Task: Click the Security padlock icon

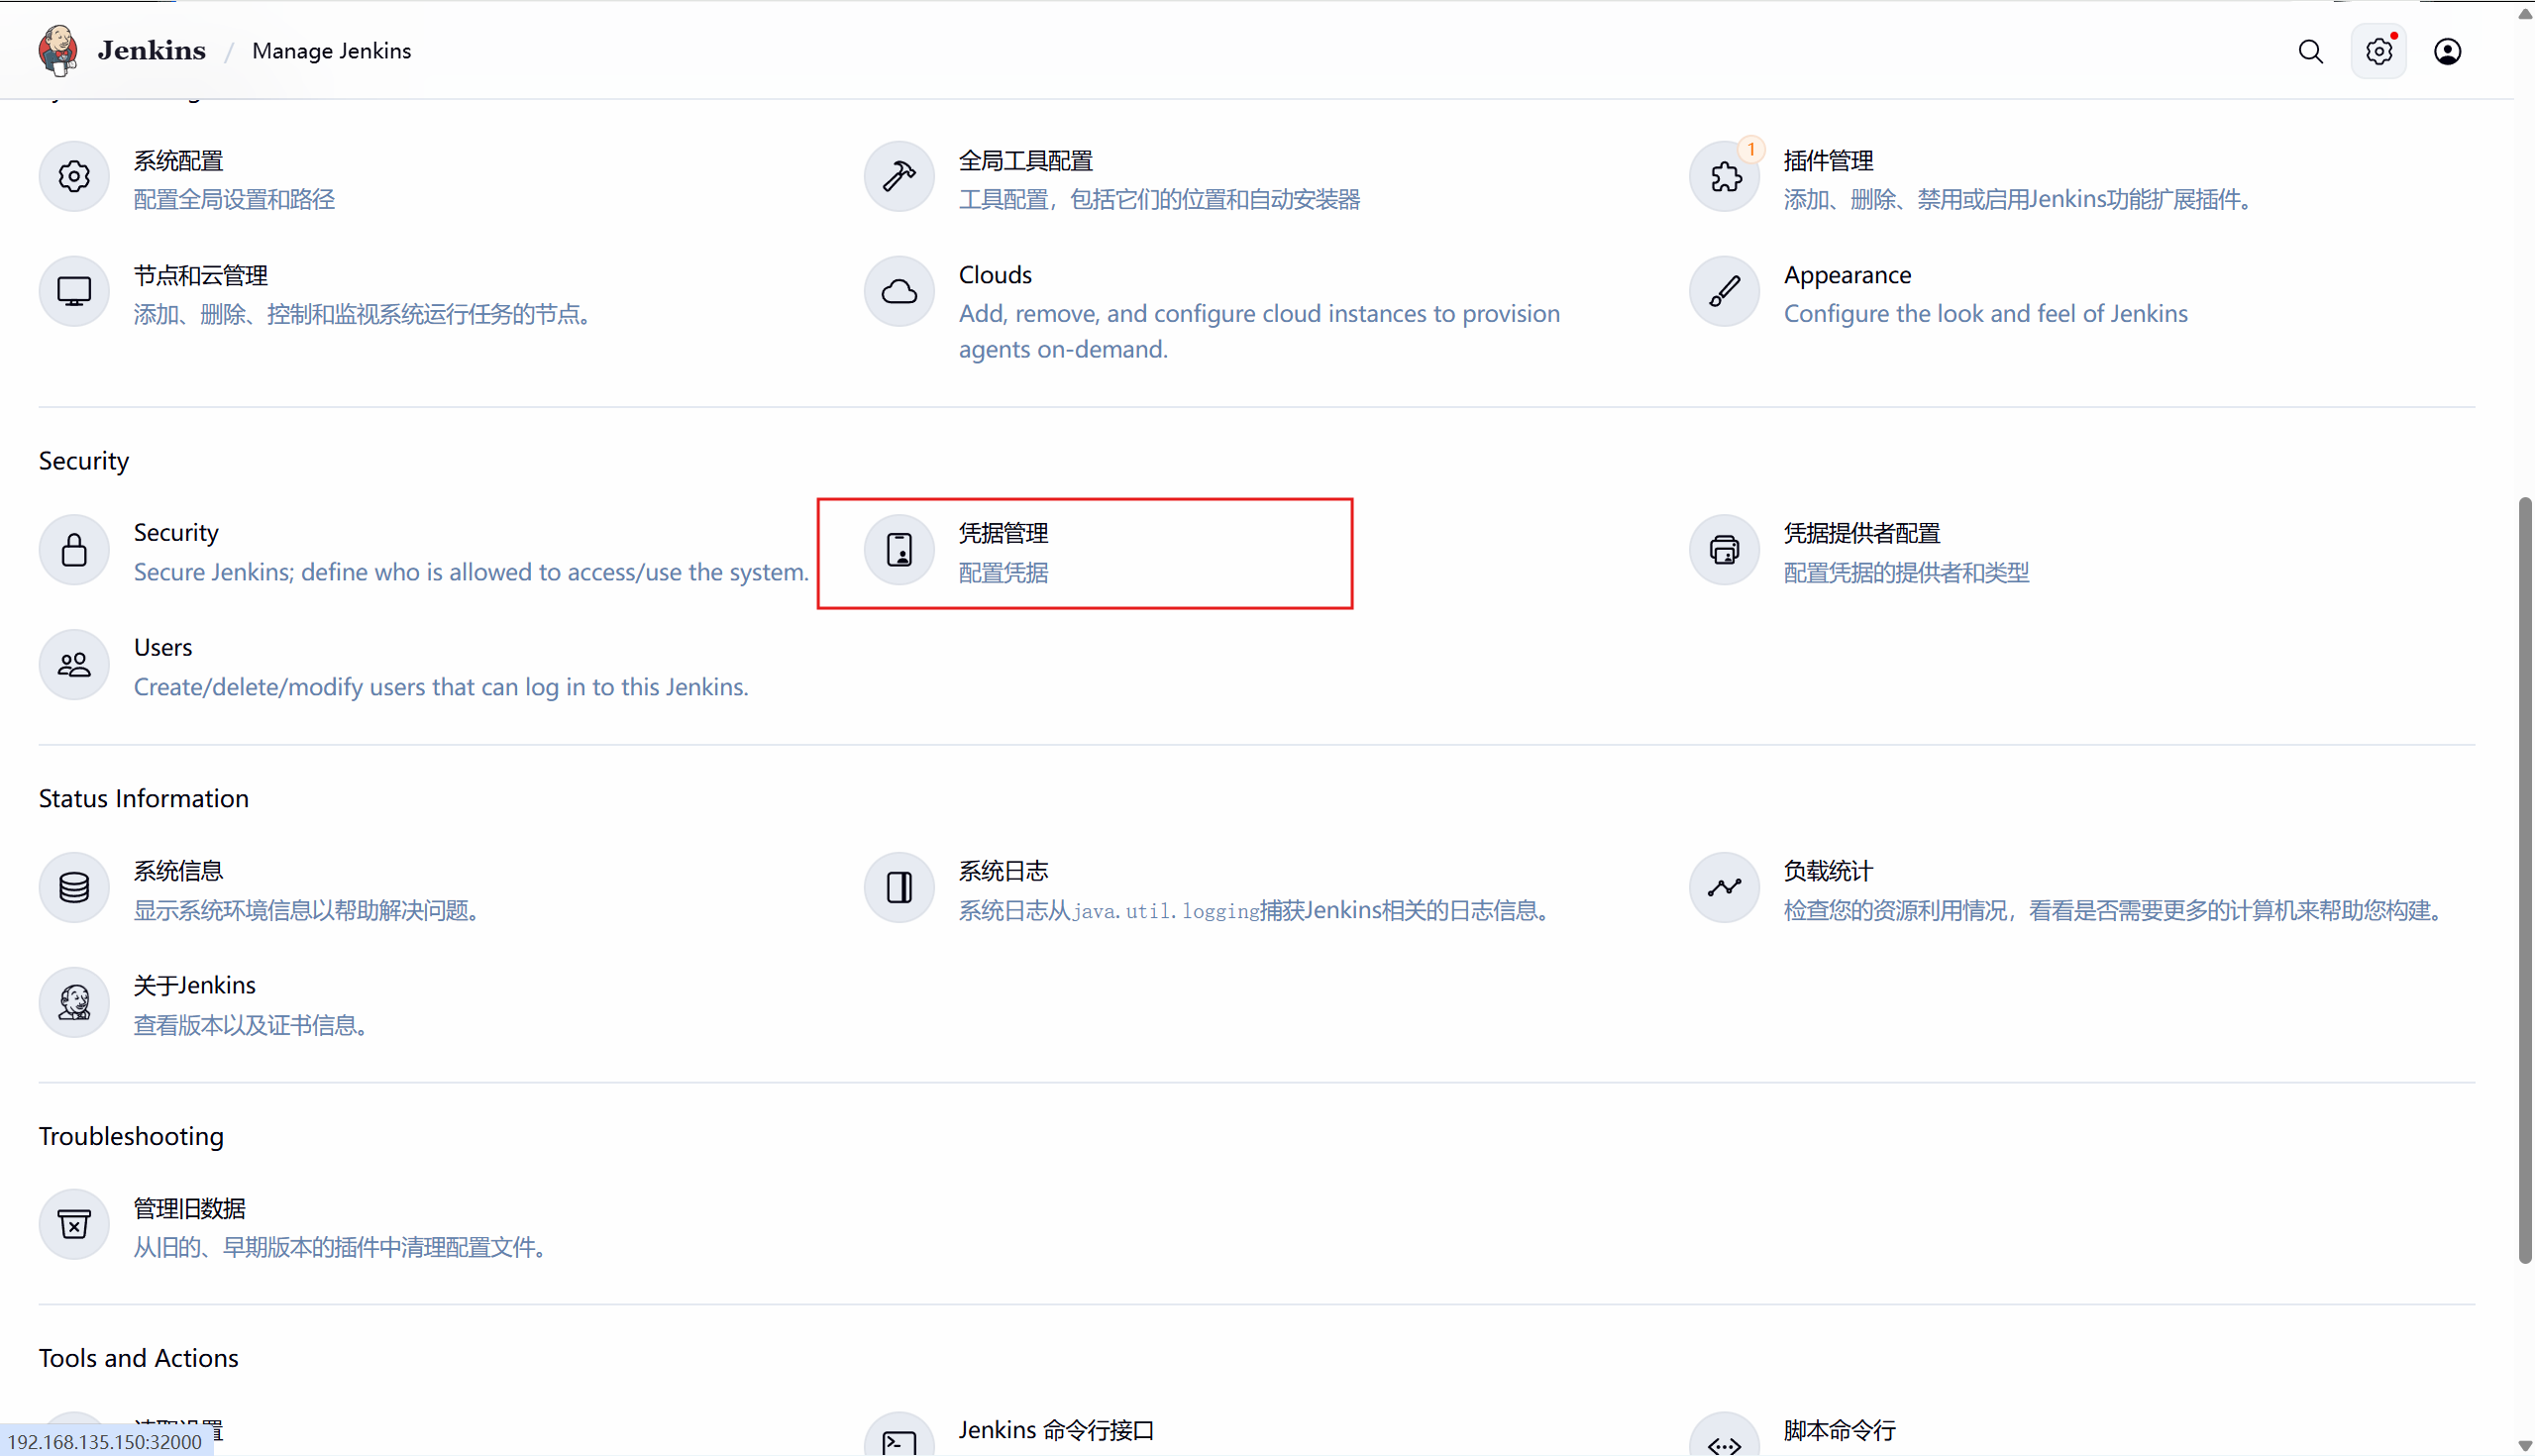Action: pyautogui.click(x=74, y=550)
